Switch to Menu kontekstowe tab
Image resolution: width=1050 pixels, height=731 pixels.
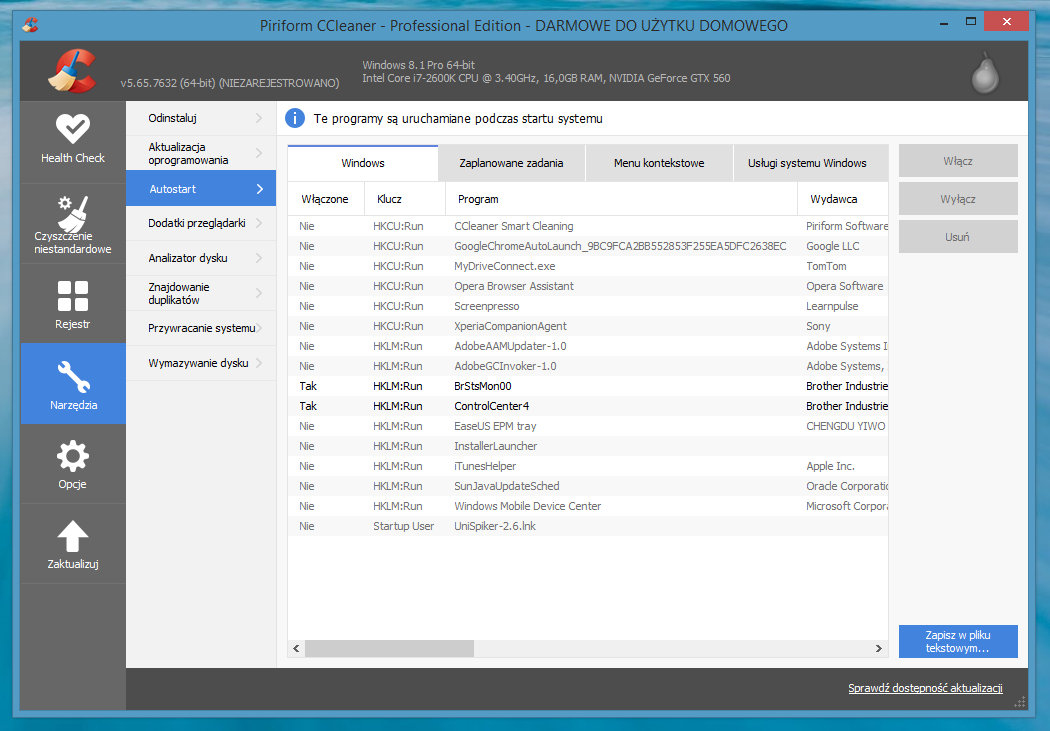tap(659, 163)
